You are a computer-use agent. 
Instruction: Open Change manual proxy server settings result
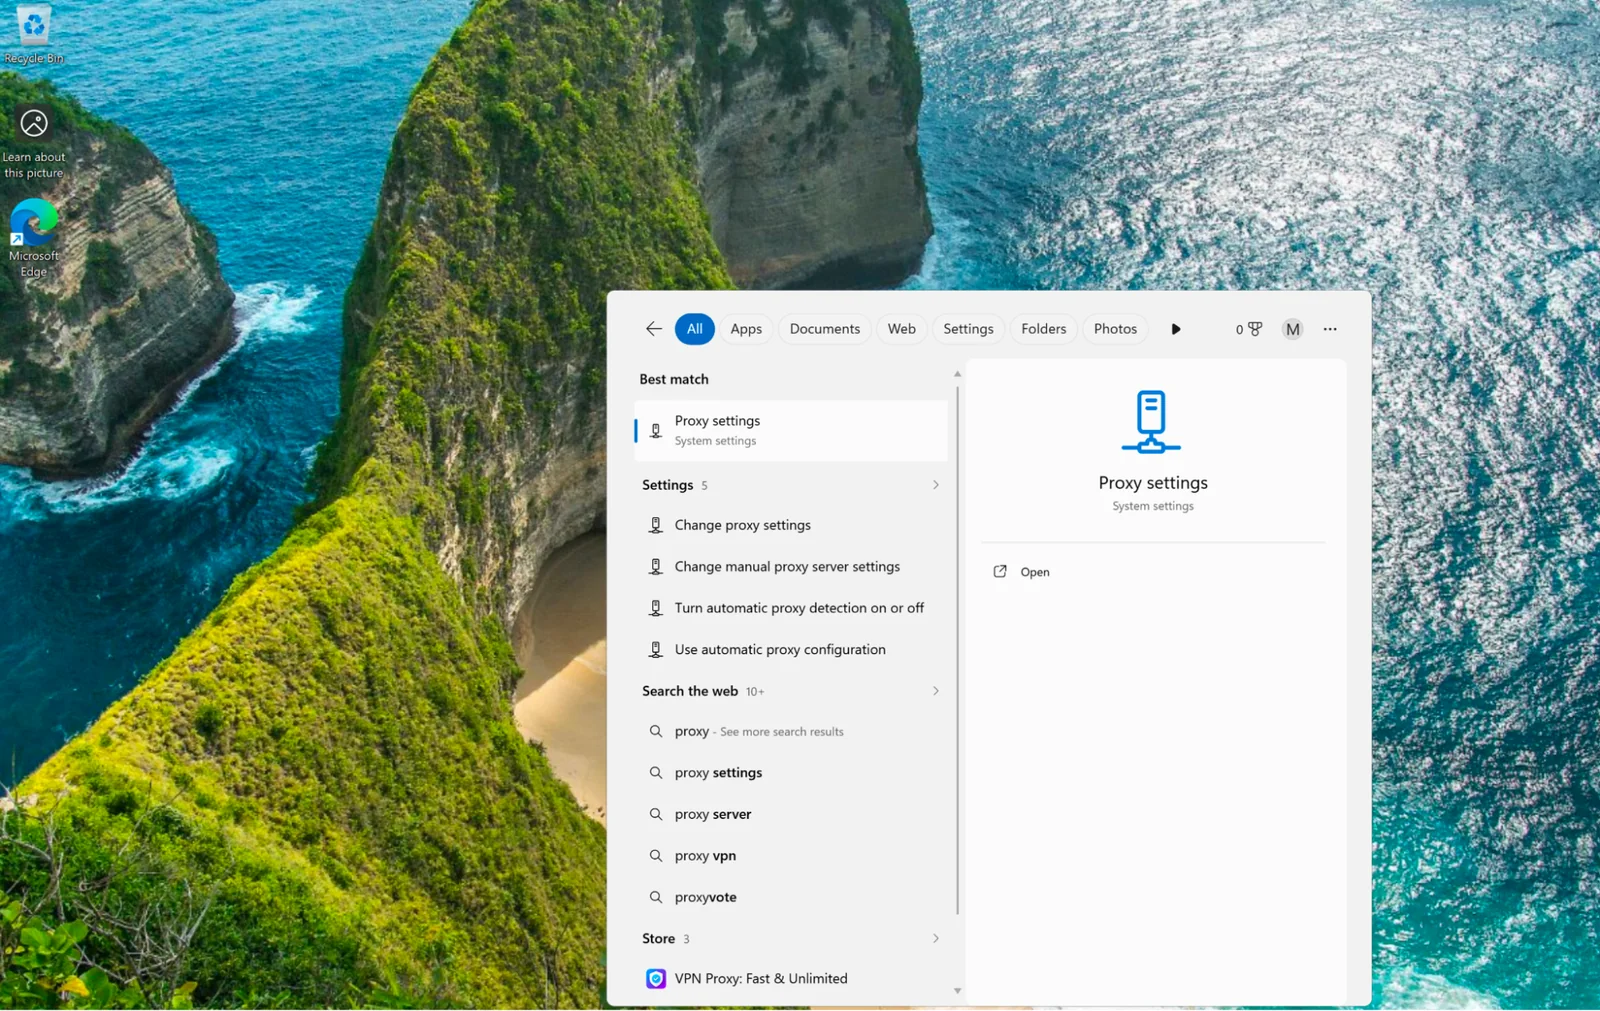pos(791,567)
